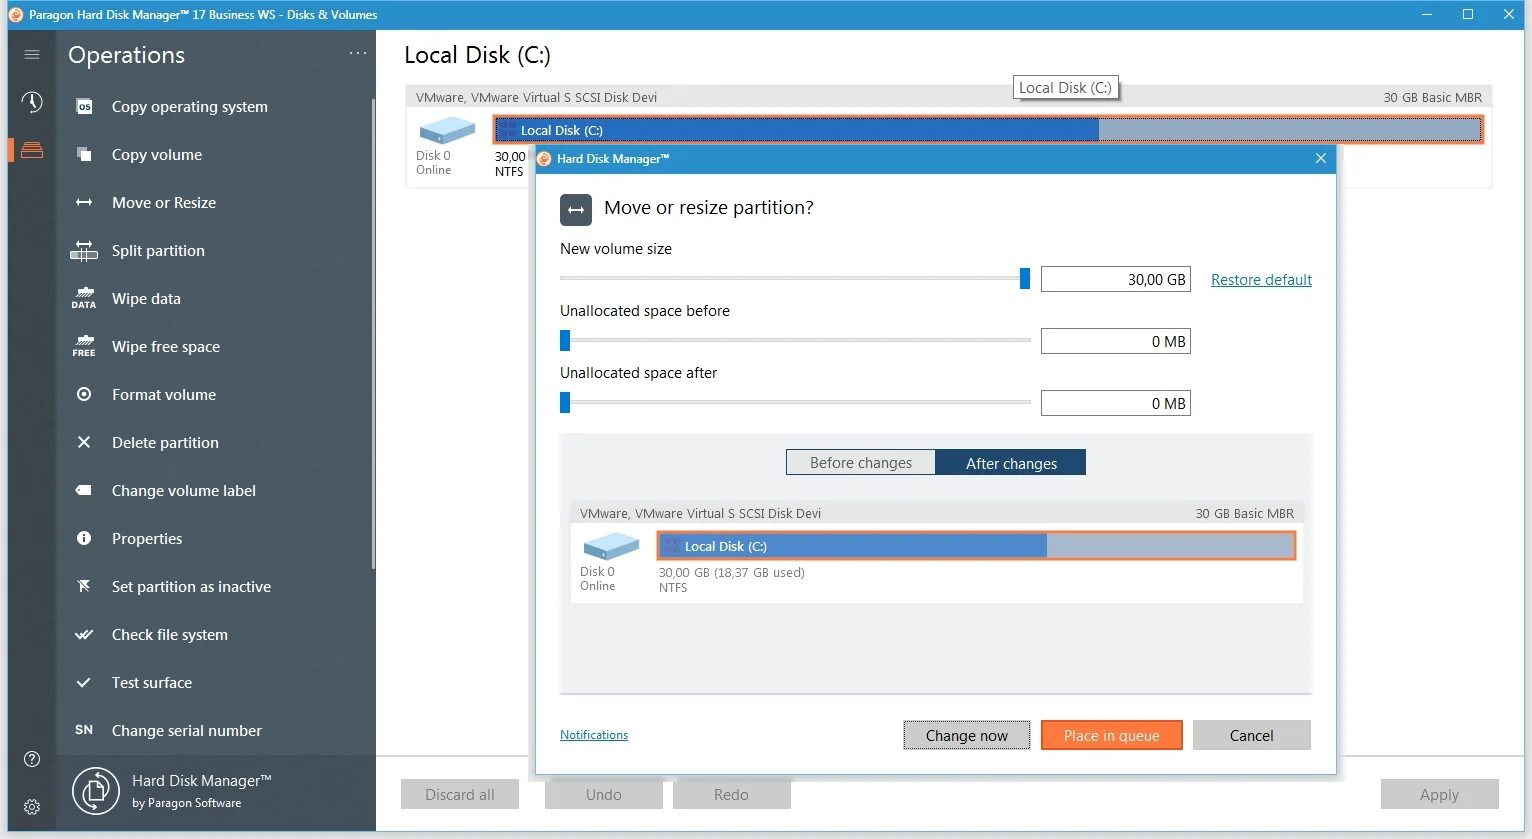Choose the Change volume label operation
1532x839 pixels.
click(x=184, y=491)
